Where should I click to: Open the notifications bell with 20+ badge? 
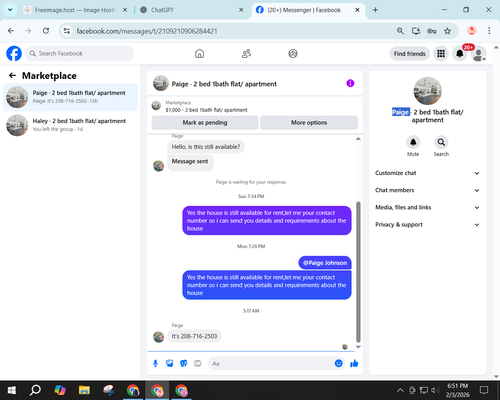click(x=460, y=53)
